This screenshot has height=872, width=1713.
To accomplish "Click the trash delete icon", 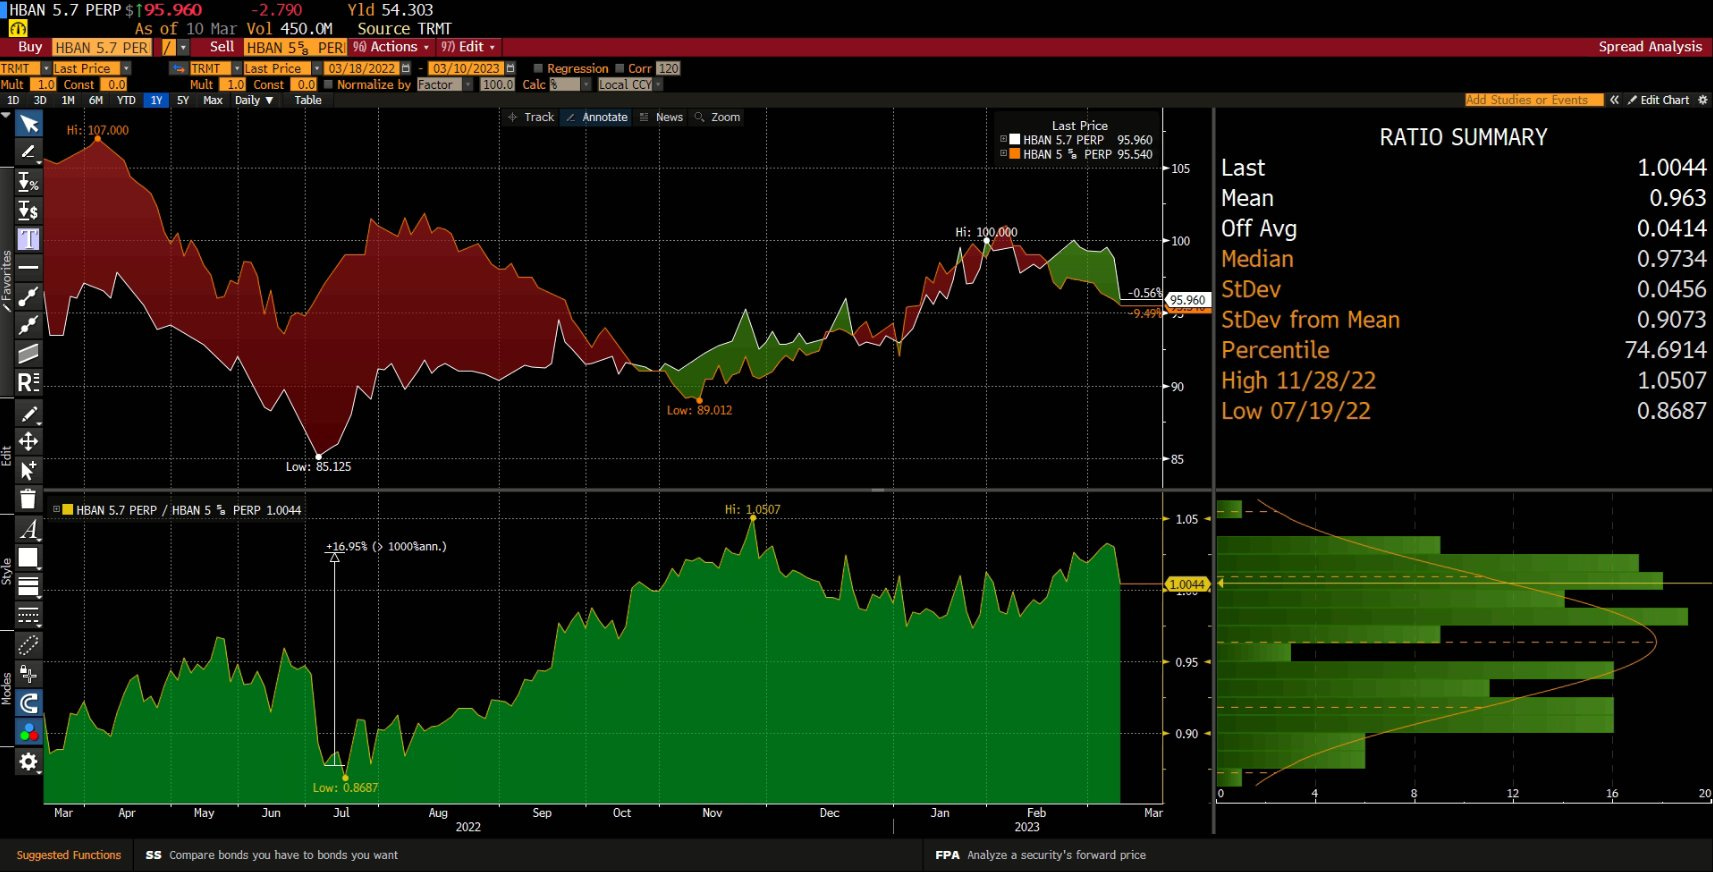I will click(28, 499).
